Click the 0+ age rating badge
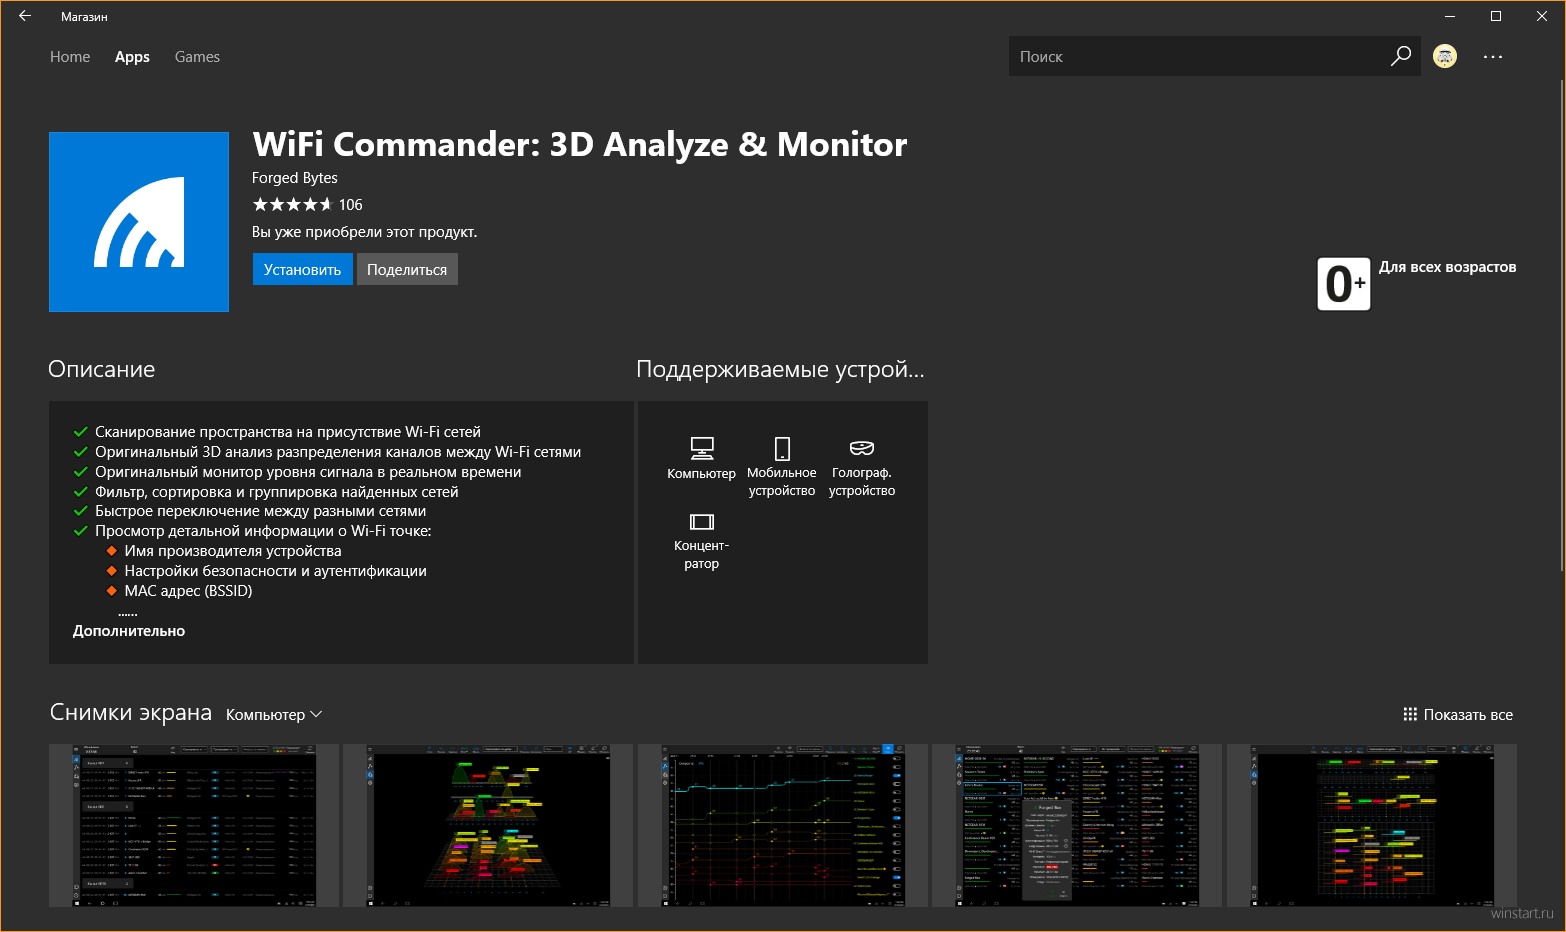Viewport: 1566px width, 932px height. pyautogui.click(x=1344, y=284)
